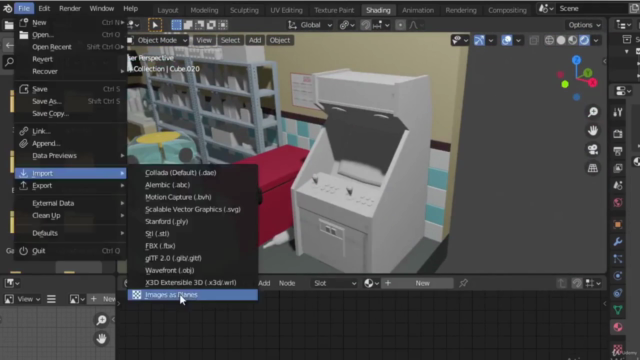Open the Material properties sphere icon

tap(618, 327)
